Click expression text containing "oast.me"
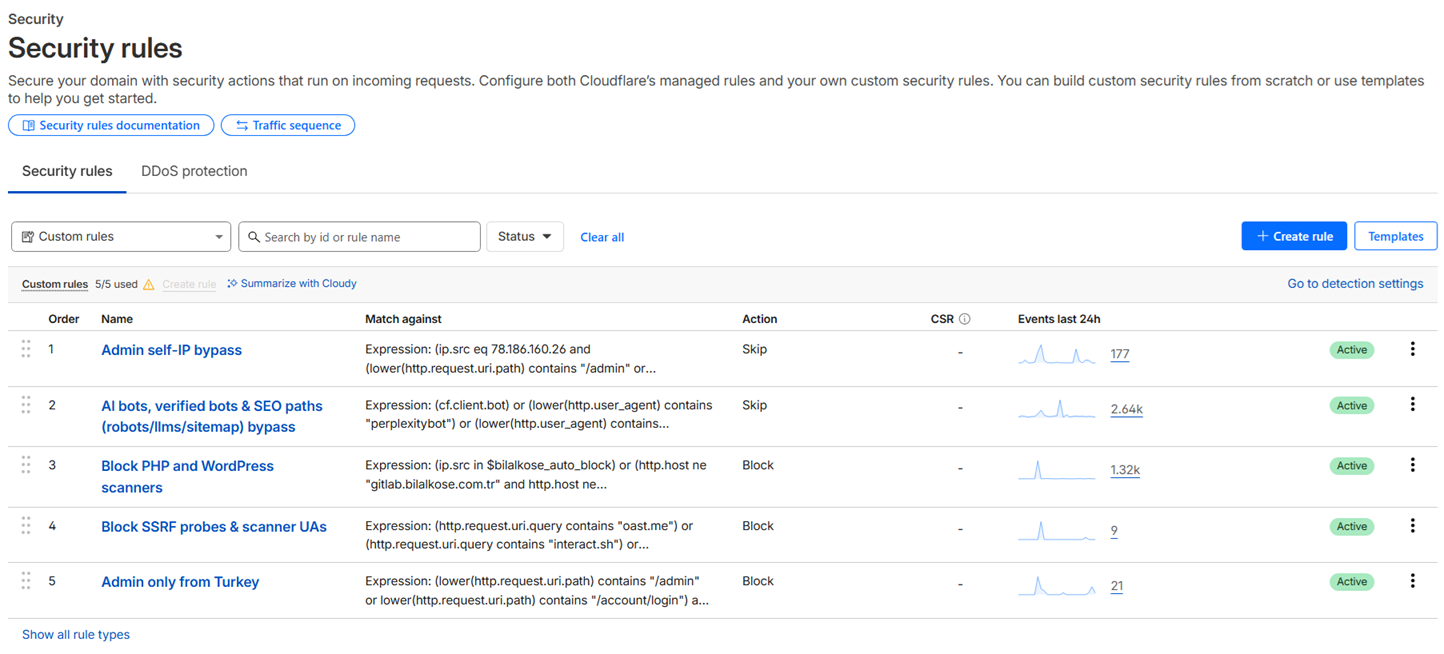 [529, 535]
